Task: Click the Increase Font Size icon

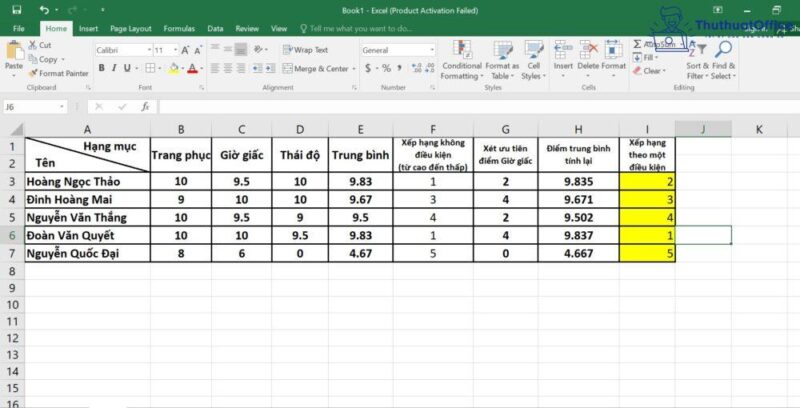Action: coord(186,50)
